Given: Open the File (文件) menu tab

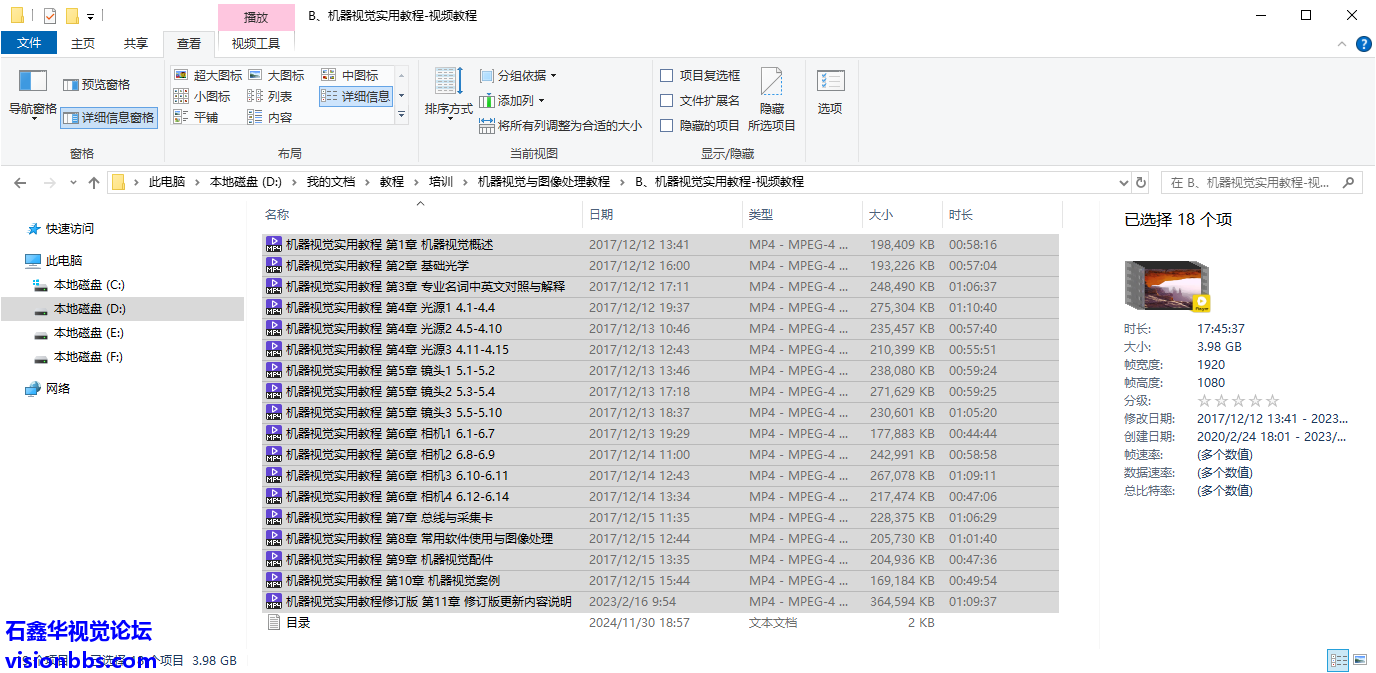Looking at the screenshot, I should click(x=29, y=43).
